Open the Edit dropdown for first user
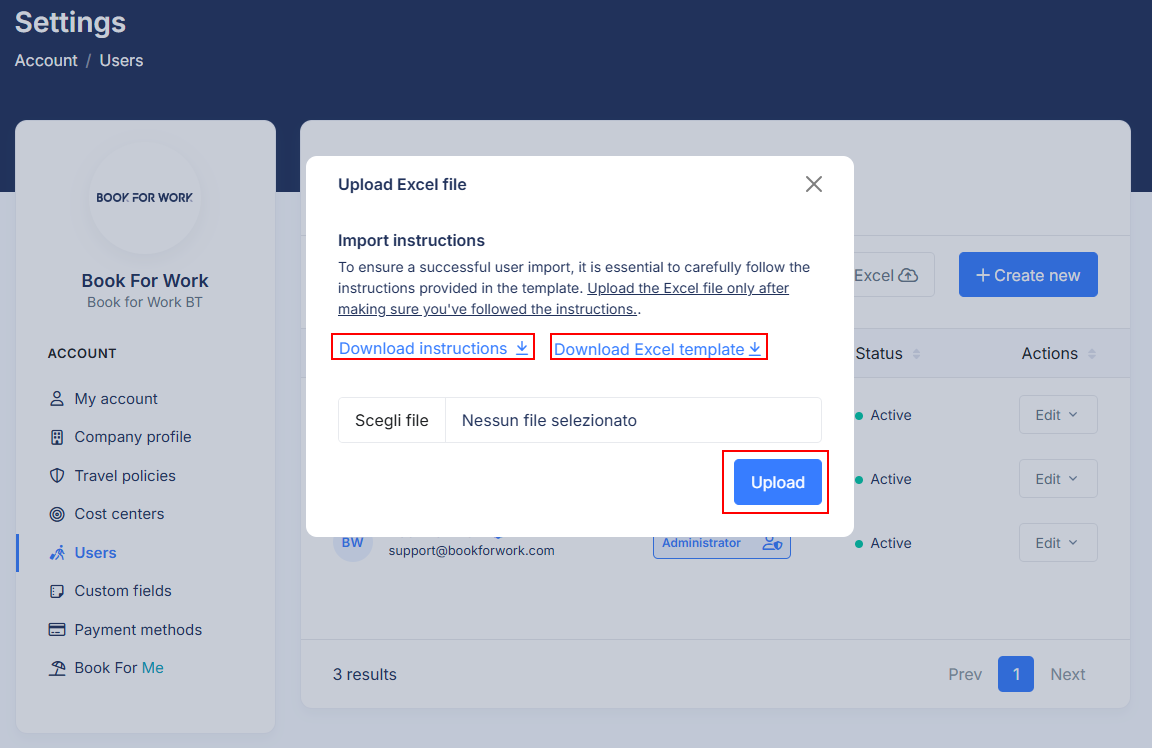 pyautogui.click(x=1057, y=415)
